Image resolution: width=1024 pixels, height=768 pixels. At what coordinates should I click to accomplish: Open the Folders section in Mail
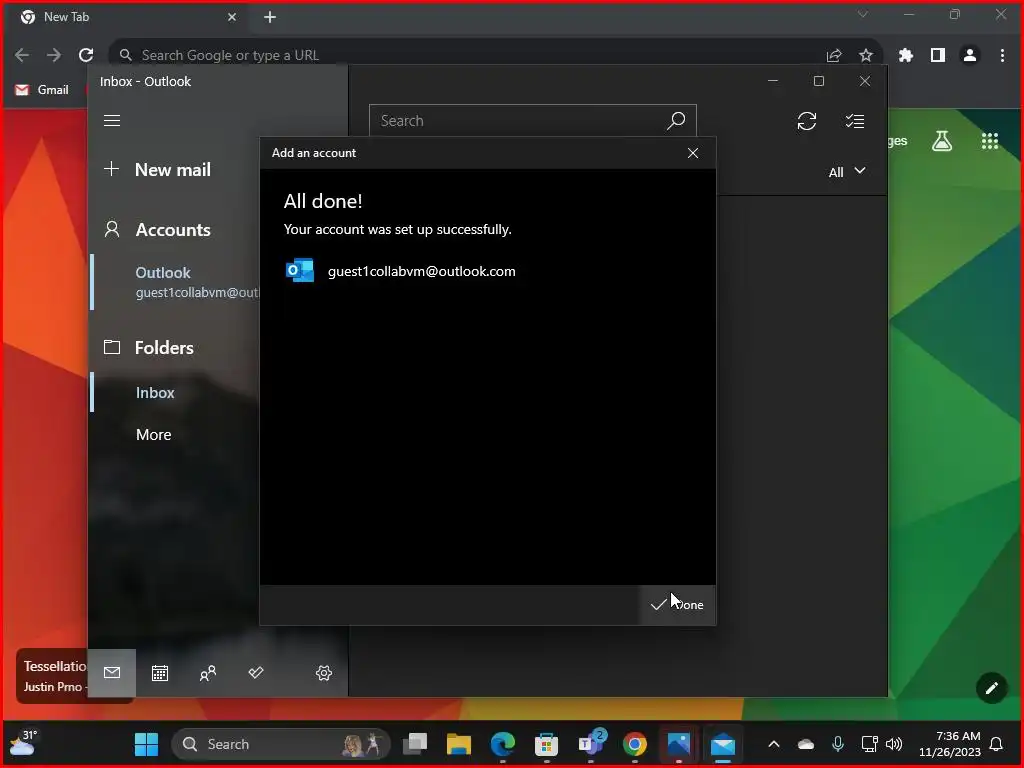tap(149, 347)
